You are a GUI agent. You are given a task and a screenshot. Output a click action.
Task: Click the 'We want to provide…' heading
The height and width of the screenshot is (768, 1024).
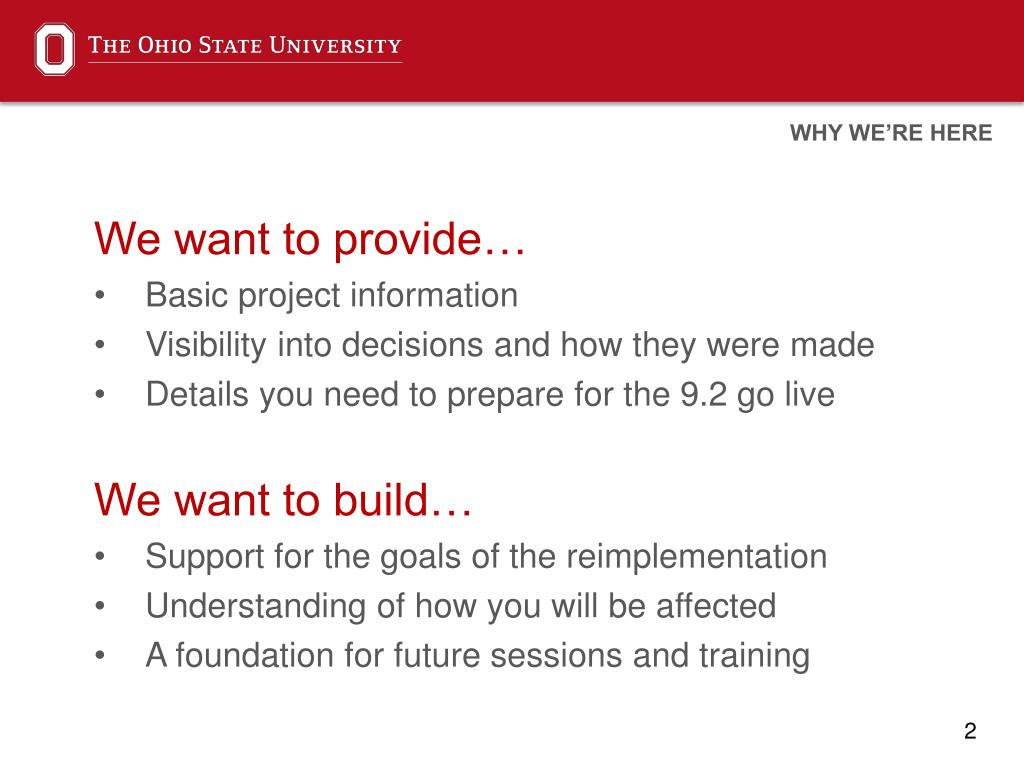click(310, 240)
